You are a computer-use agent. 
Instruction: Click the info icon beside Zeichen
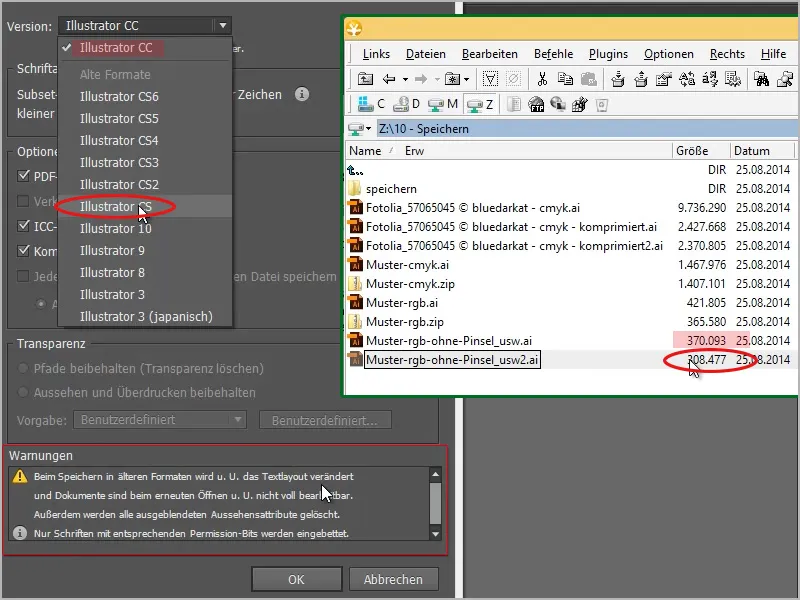pos(302,94)
